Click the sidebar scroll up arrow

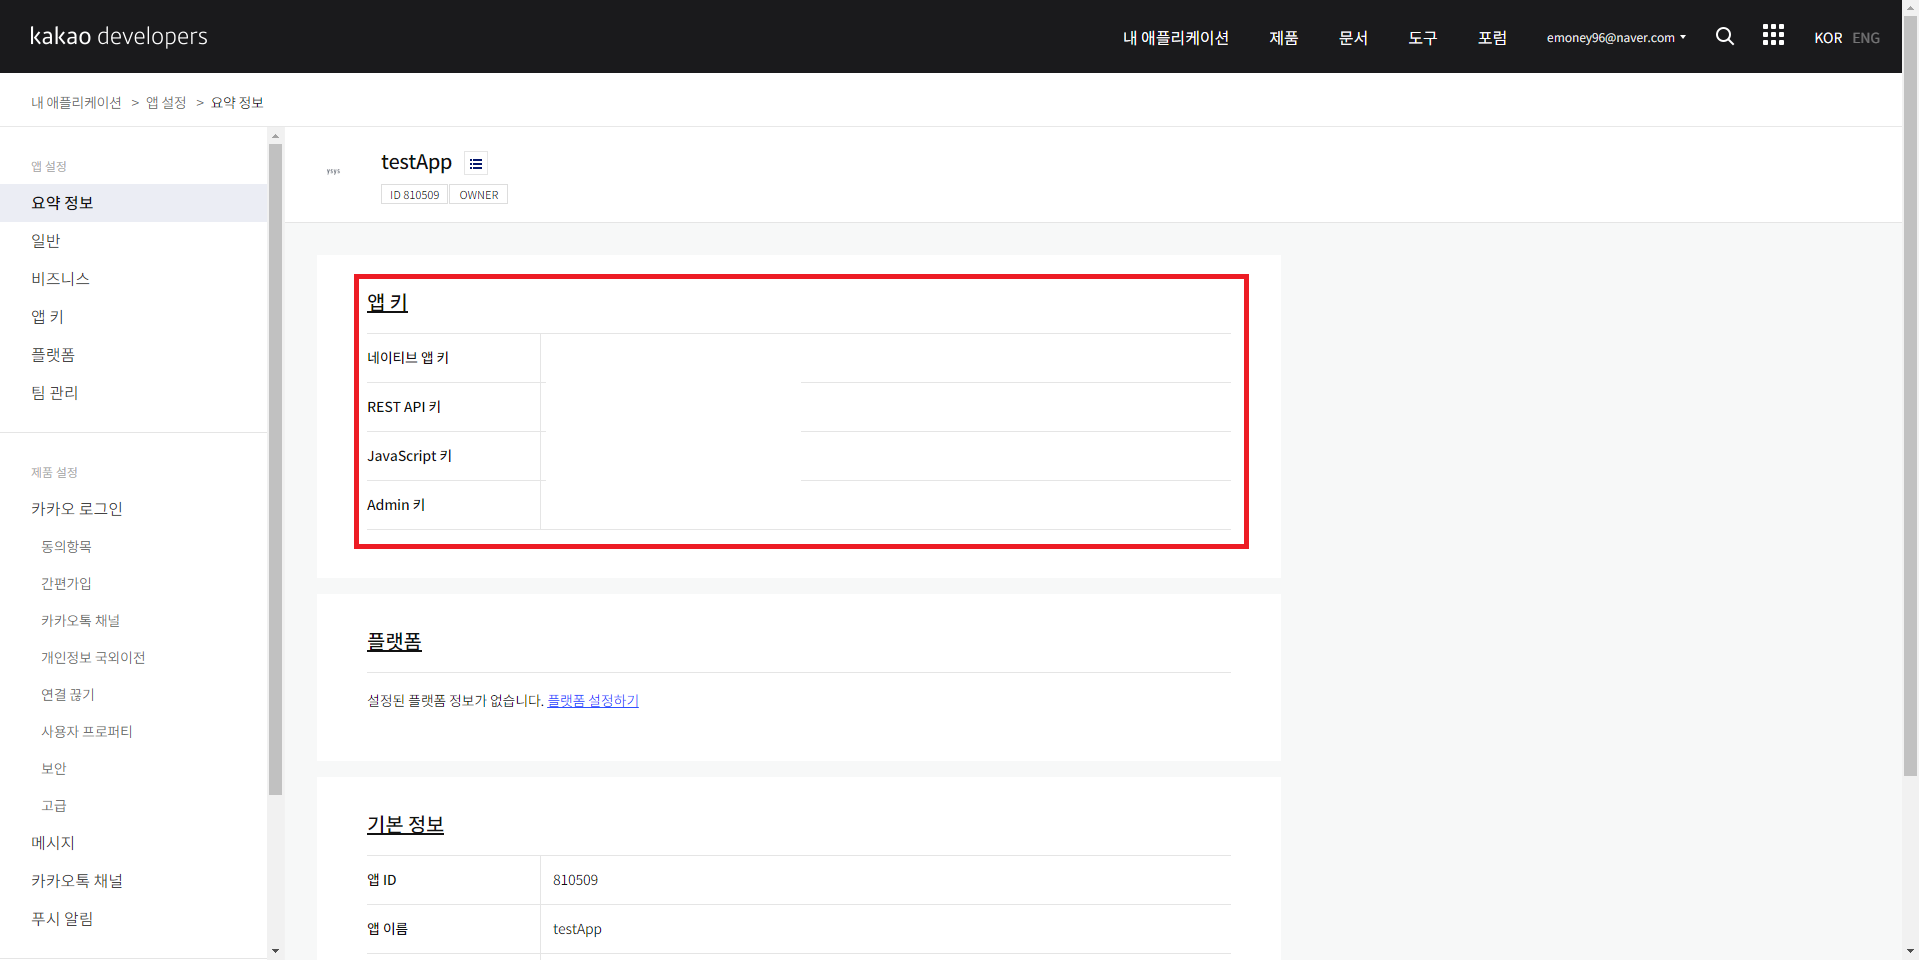coord(275,136)
